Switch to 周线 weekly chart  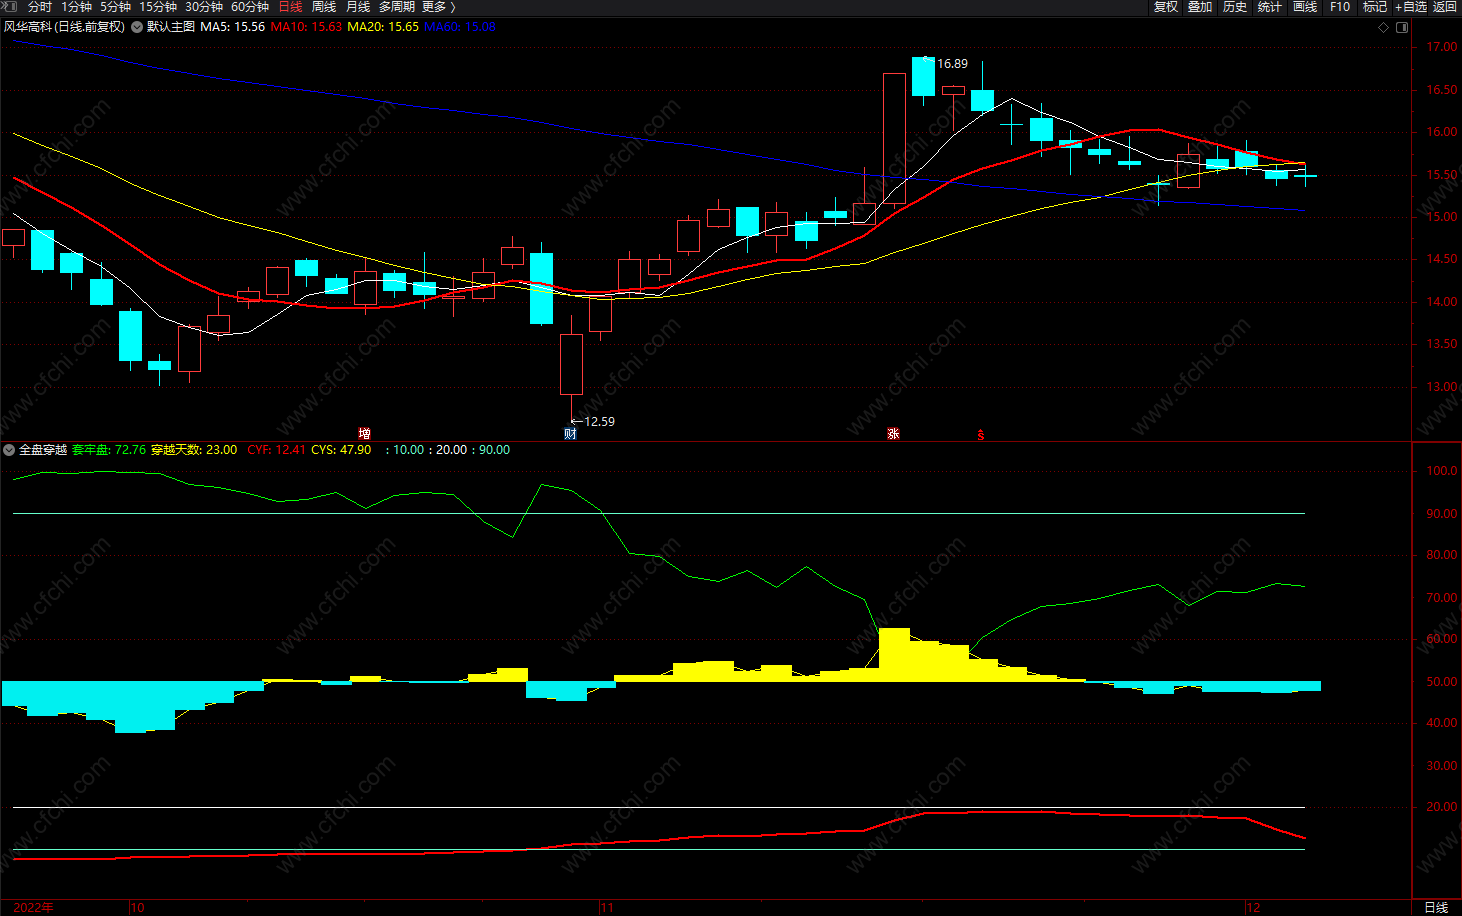click(x=324, y=7)
